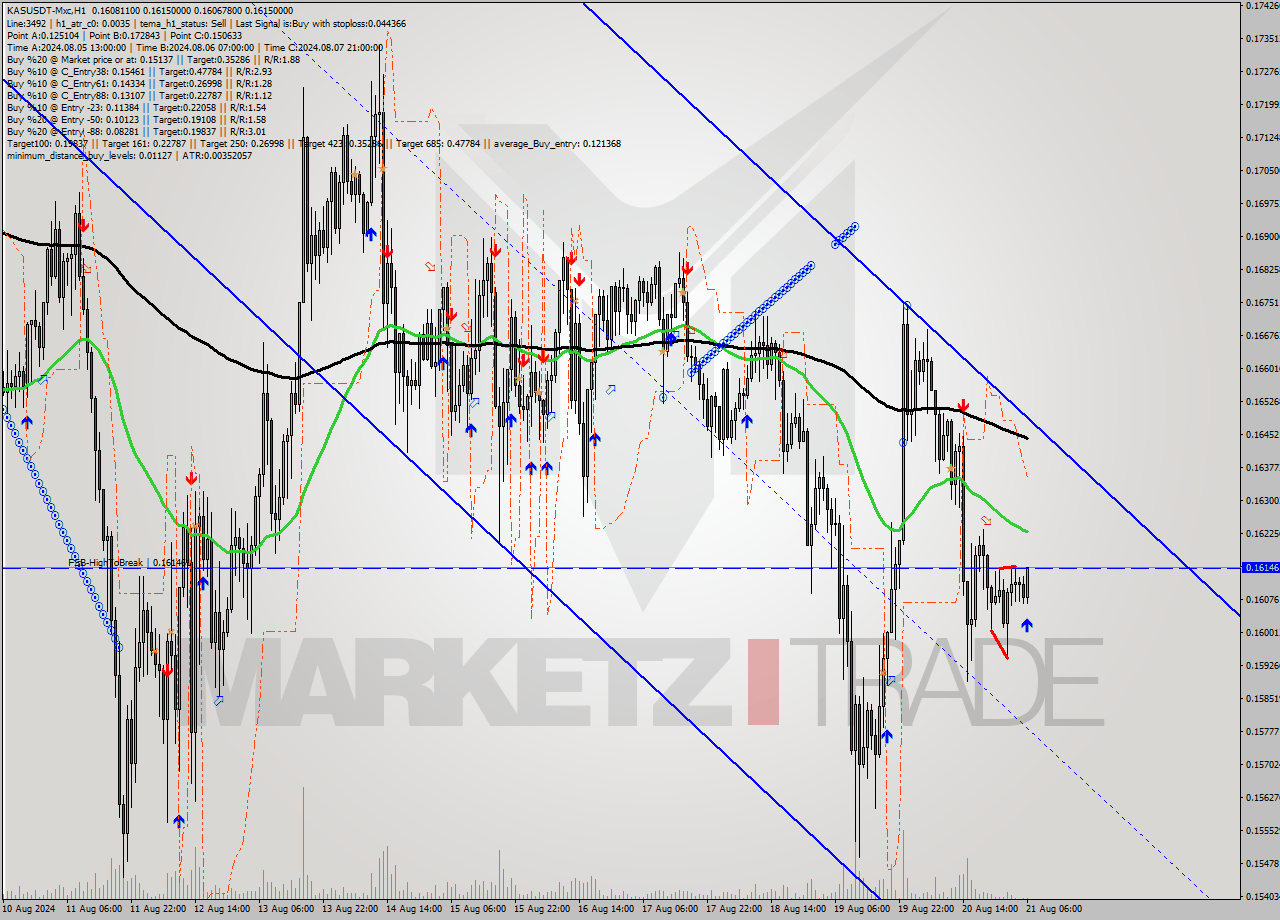This screenshot has width=1280, height=920.
Task: Click the '16 Aug 14:00' time axis label
Action: (x=606, y=909)
